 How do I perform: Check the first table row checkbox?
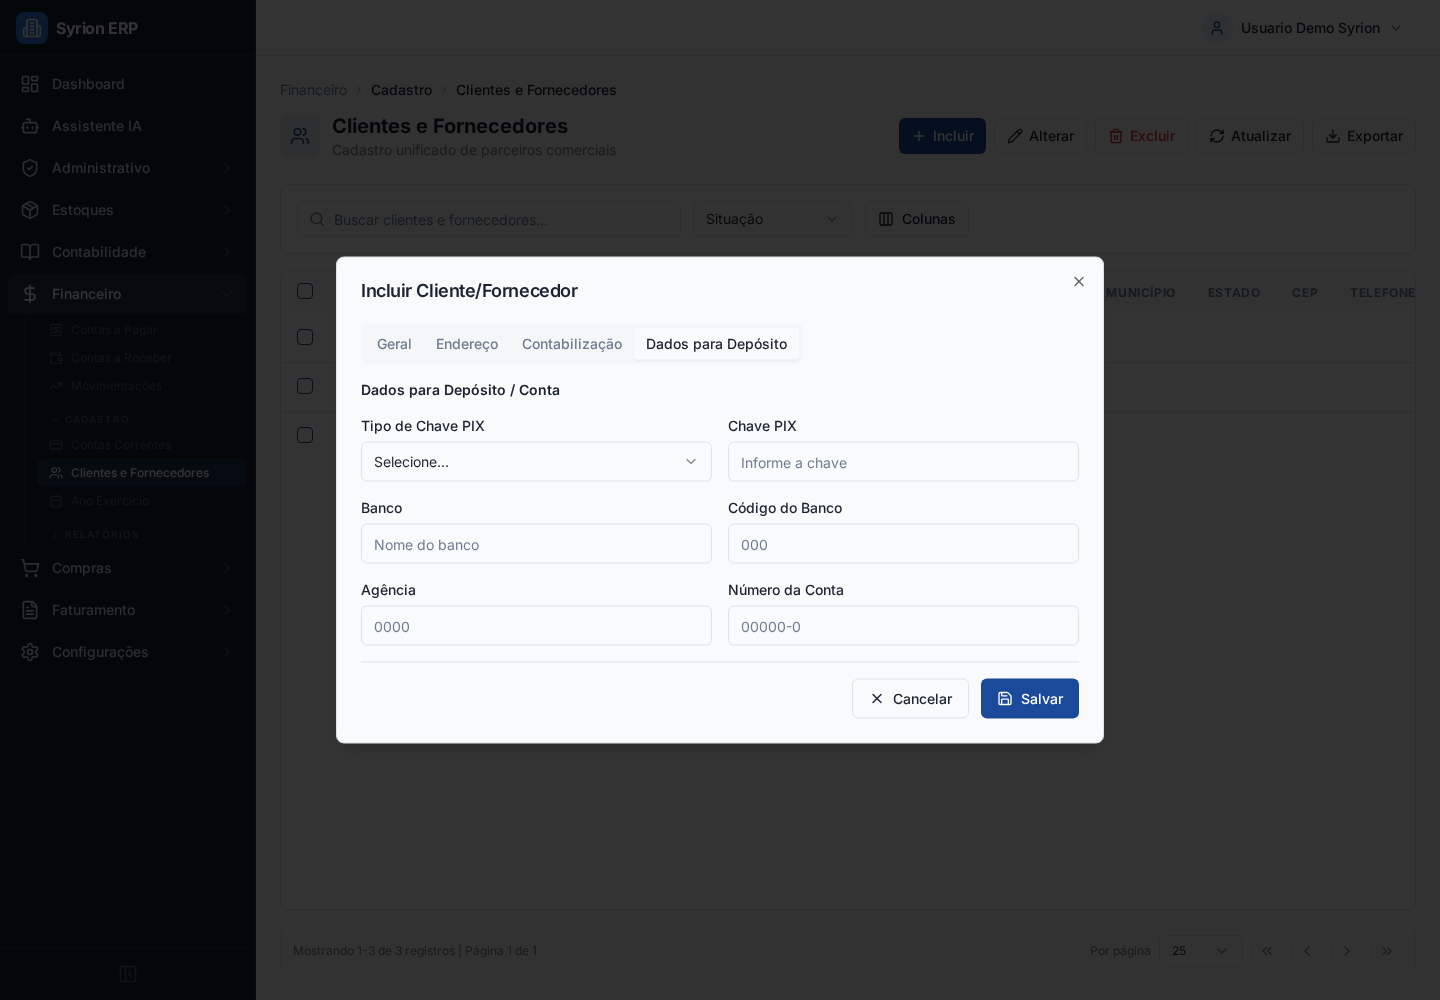[x=305, y=337]
